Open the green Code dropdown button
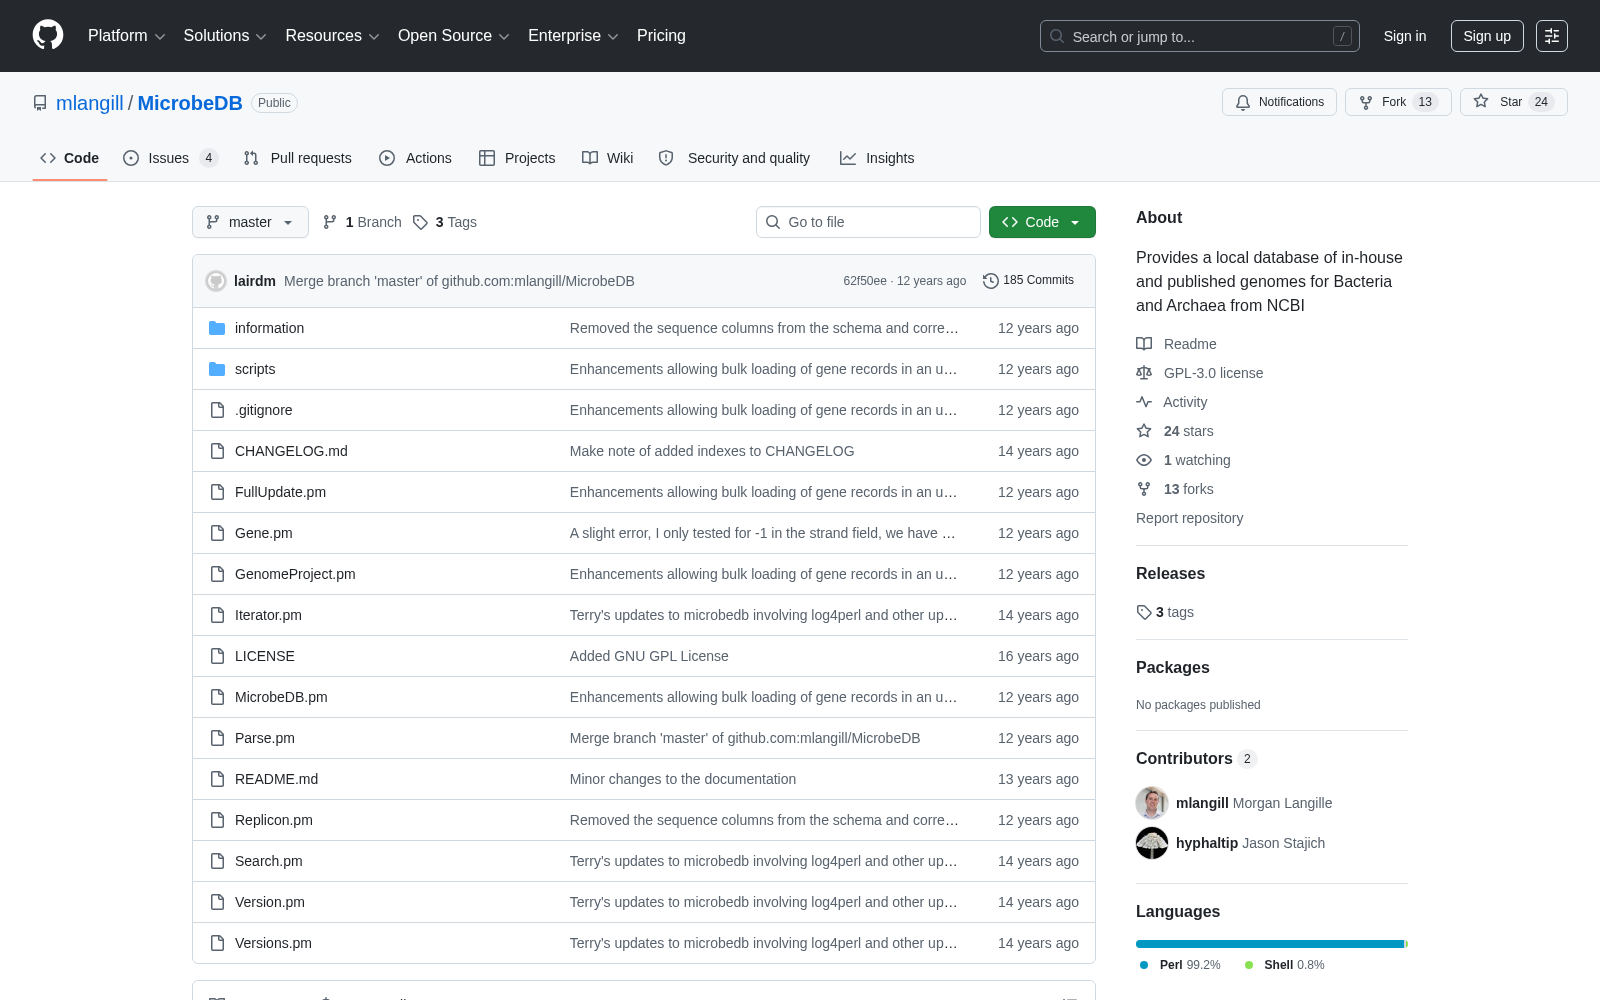The width and height of the screenshot is (1600, 1000). (1042, 222)
